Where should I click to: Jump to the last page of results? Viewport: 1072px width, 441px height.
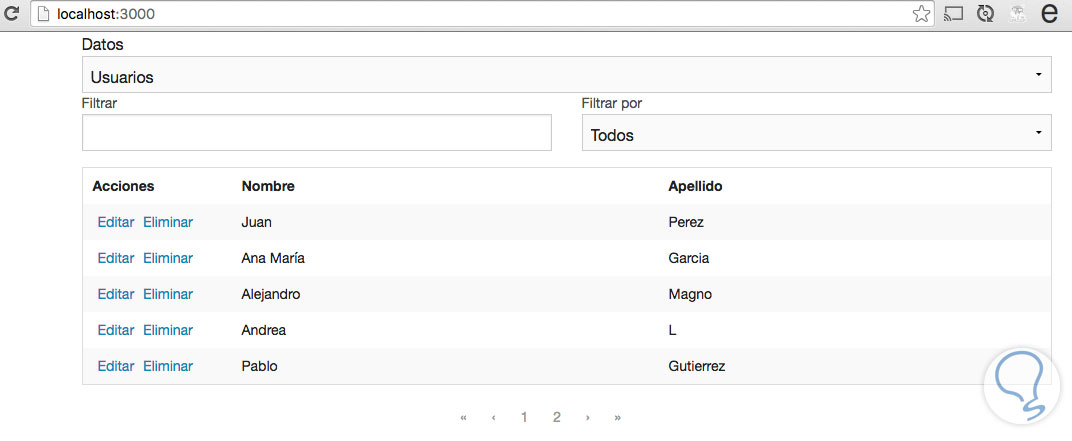coord(618,417)
